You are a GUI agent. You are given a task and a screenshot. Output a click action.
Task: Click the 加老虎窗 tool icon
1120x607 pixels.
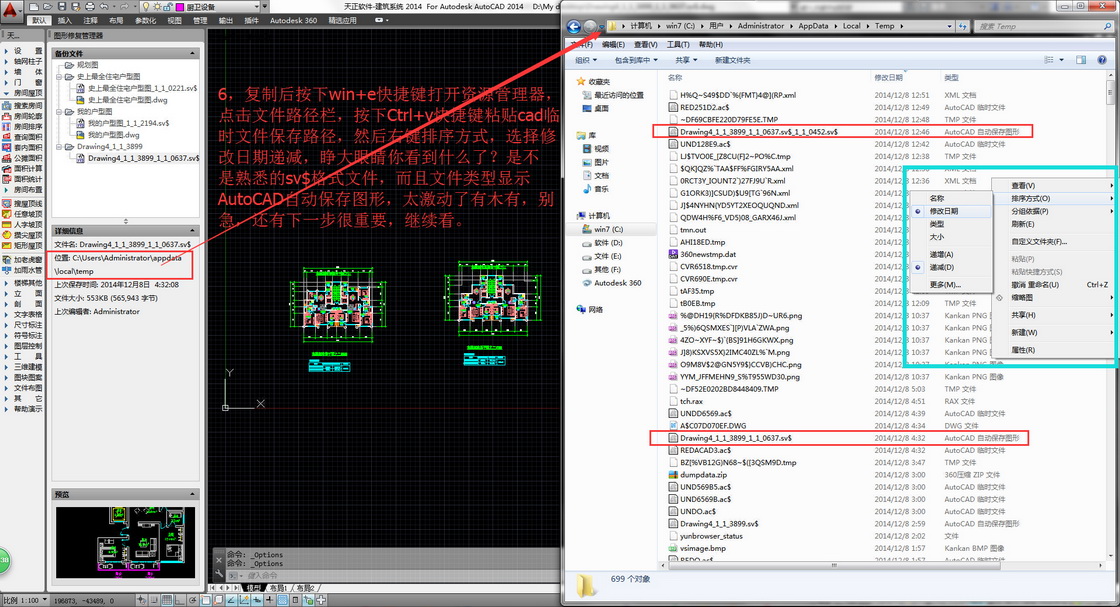click(x=7, y=260)
